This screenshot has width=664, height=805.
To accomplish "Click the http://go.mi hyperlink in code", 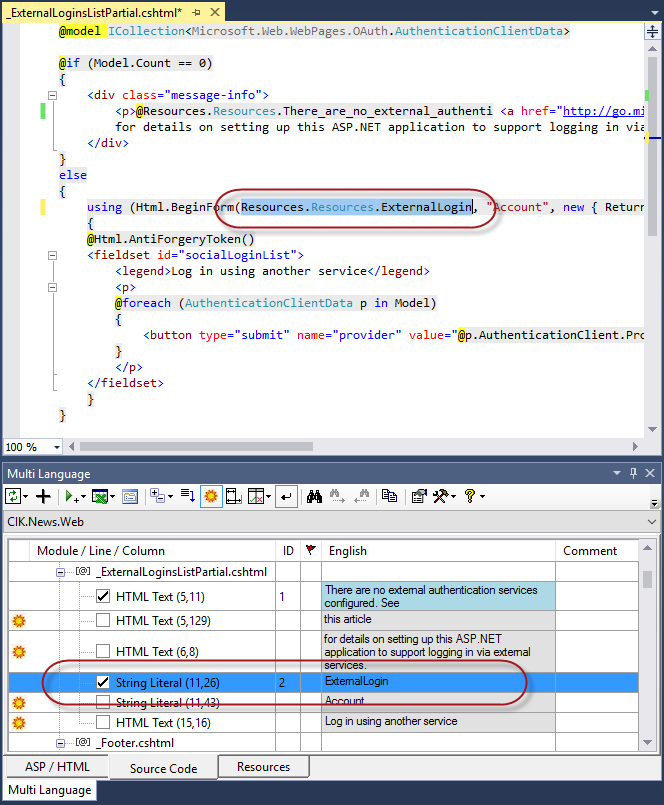I will [605, 111].
